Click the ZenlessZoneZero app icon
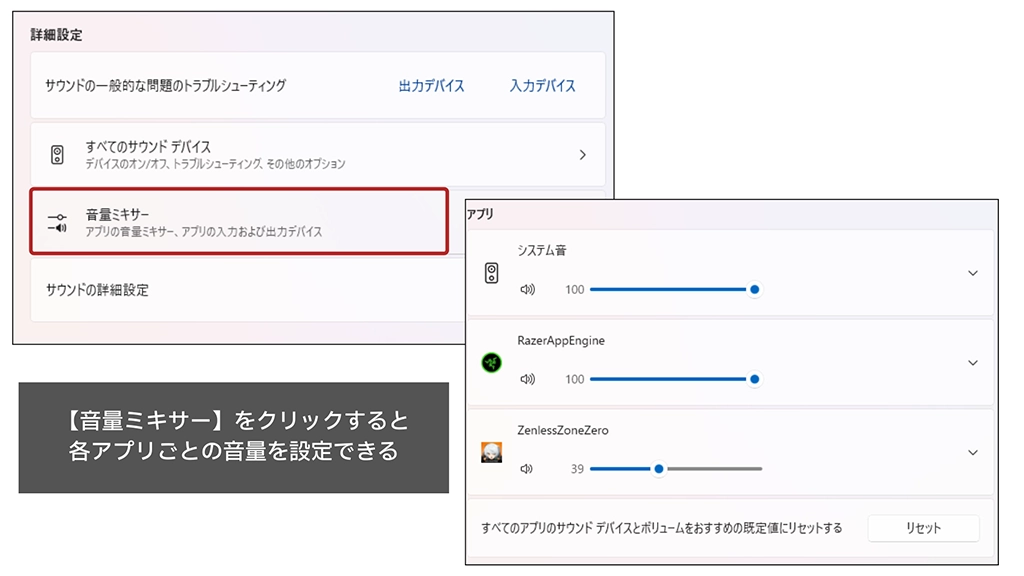 pyautogui.click(x=491, y=452)
